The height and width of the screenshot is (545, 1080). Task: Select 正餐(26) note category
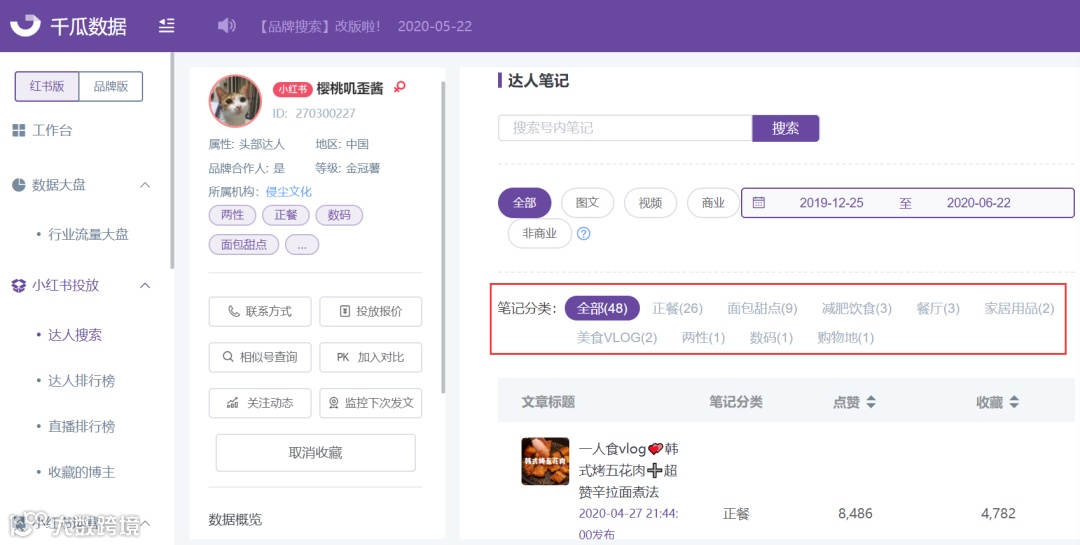click(677, 309)
